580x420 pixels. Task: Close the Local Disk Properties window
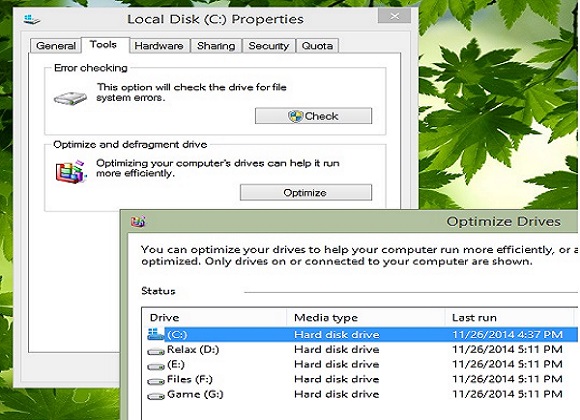point(394,16)
